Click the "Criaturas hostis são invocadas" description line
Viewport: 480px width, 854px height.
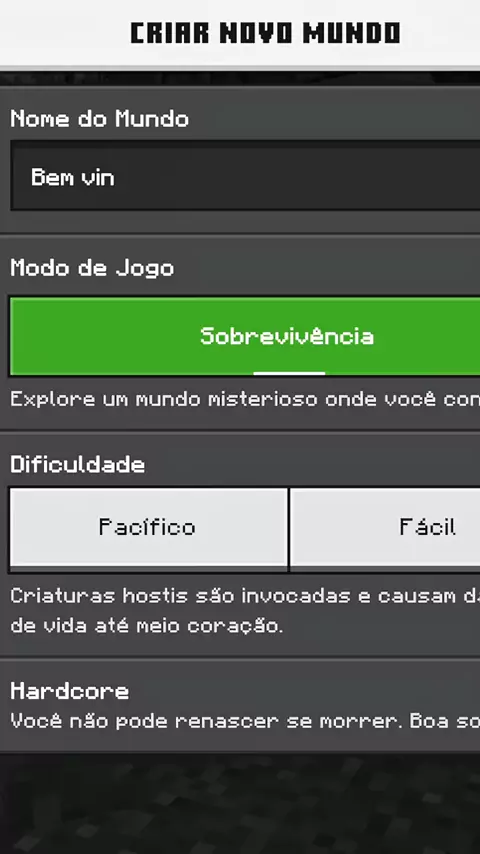[245, 595]
